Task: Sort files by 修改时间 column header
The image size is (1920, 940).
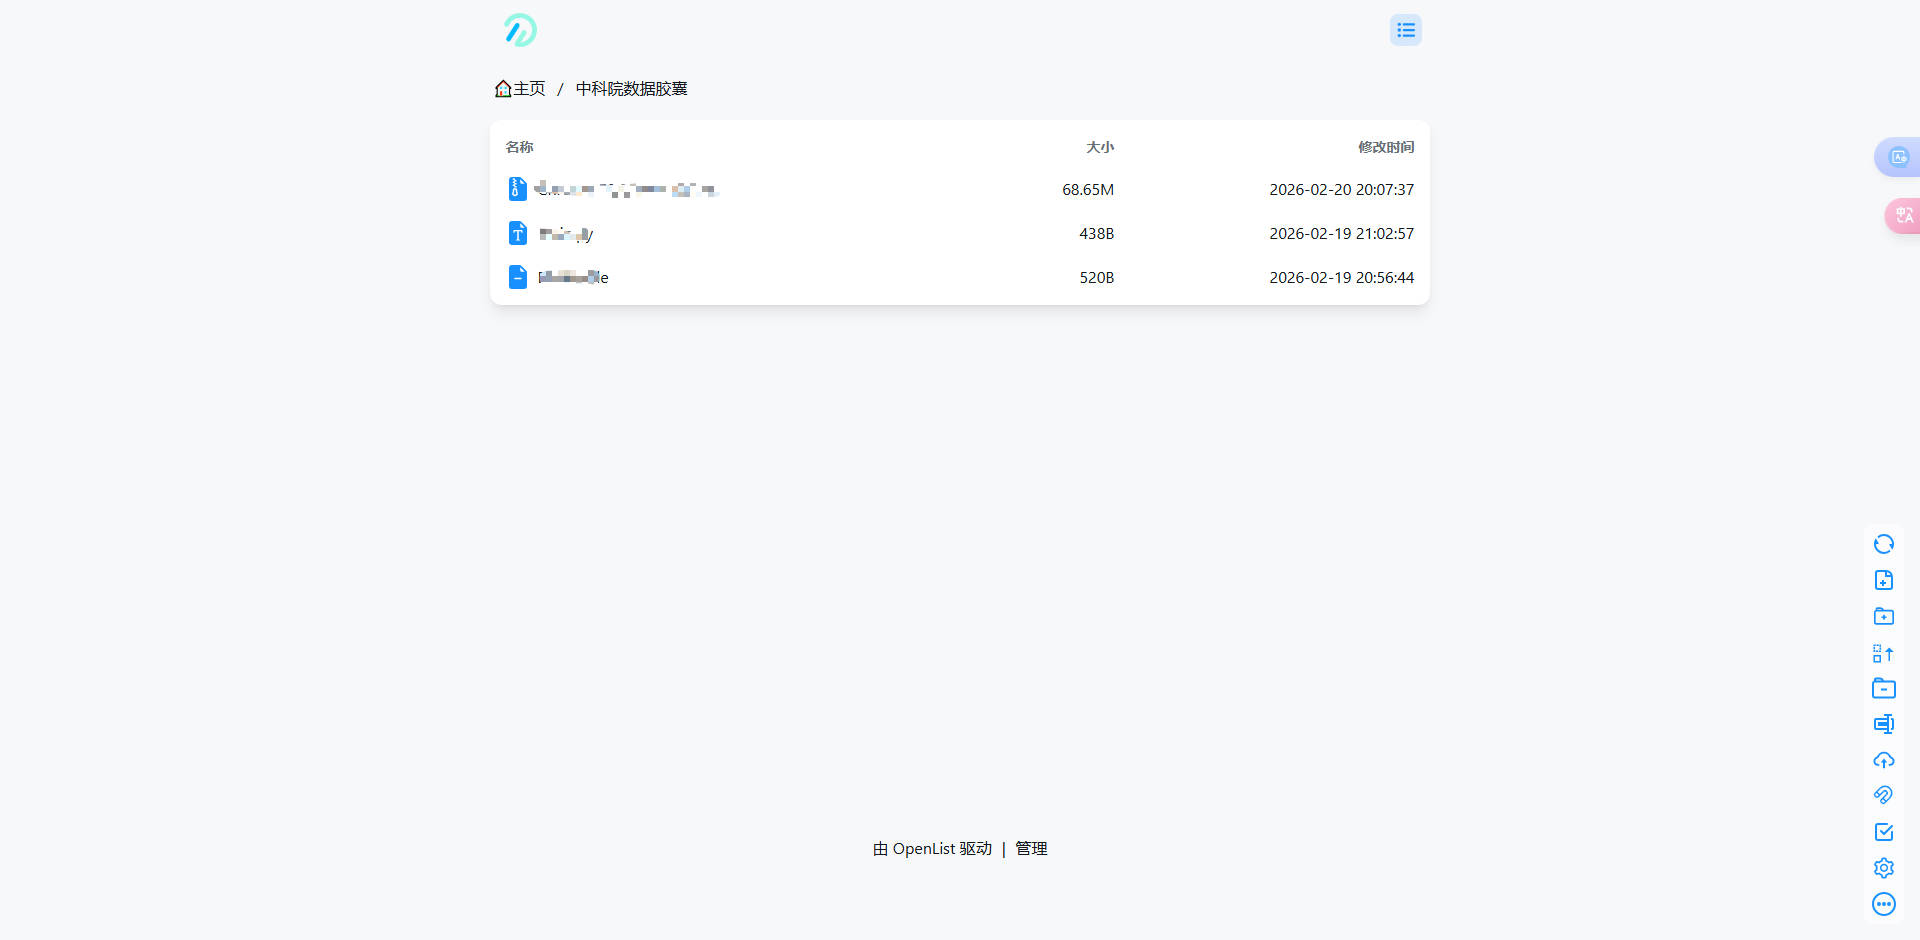Action: coord(1385,147)
